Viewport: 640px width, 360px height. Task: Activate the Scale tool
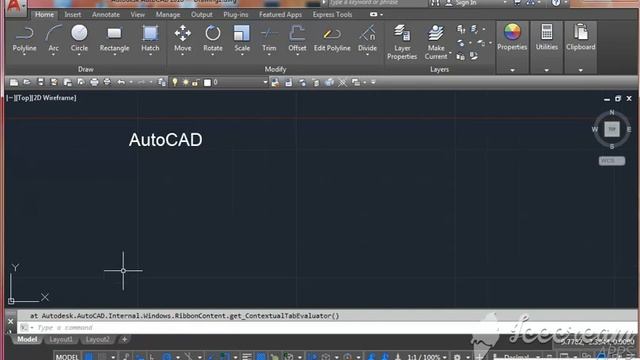242,39
